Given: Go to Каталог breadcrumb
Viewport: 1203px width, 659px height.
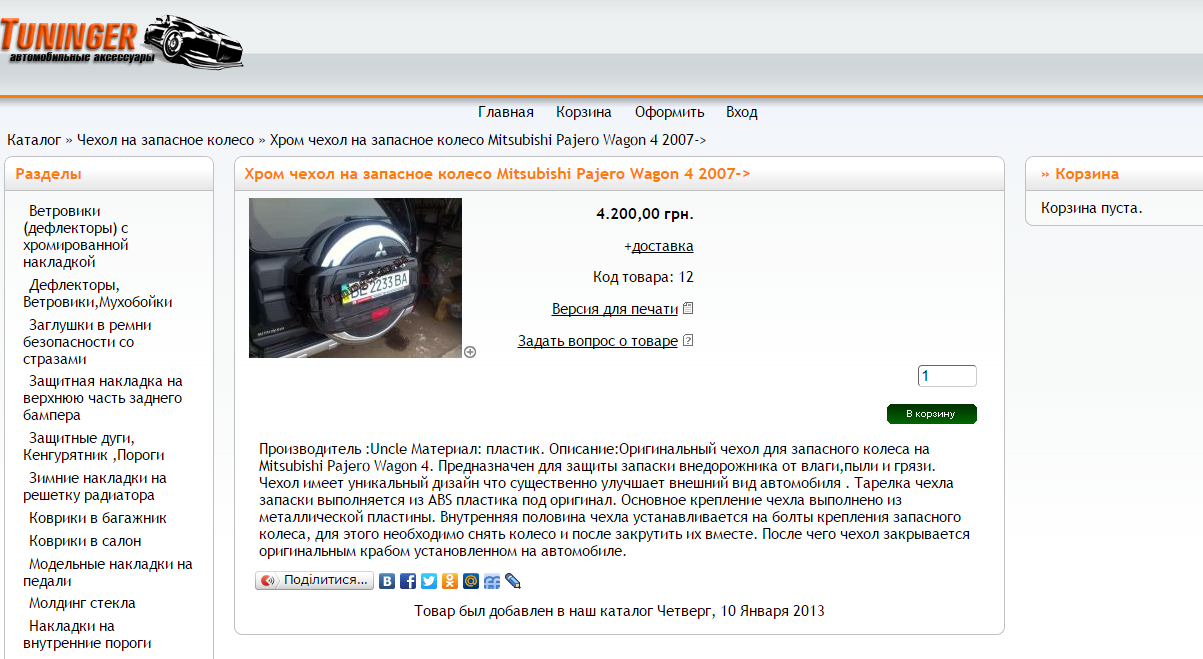Looking at the screenshot, I should click(x=34, y=140).
